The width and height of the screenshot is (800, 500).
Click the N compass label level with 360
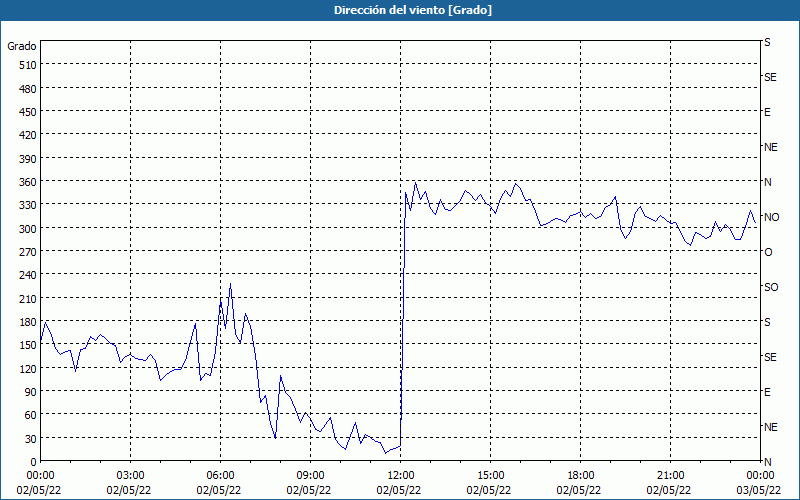(768, 182)
